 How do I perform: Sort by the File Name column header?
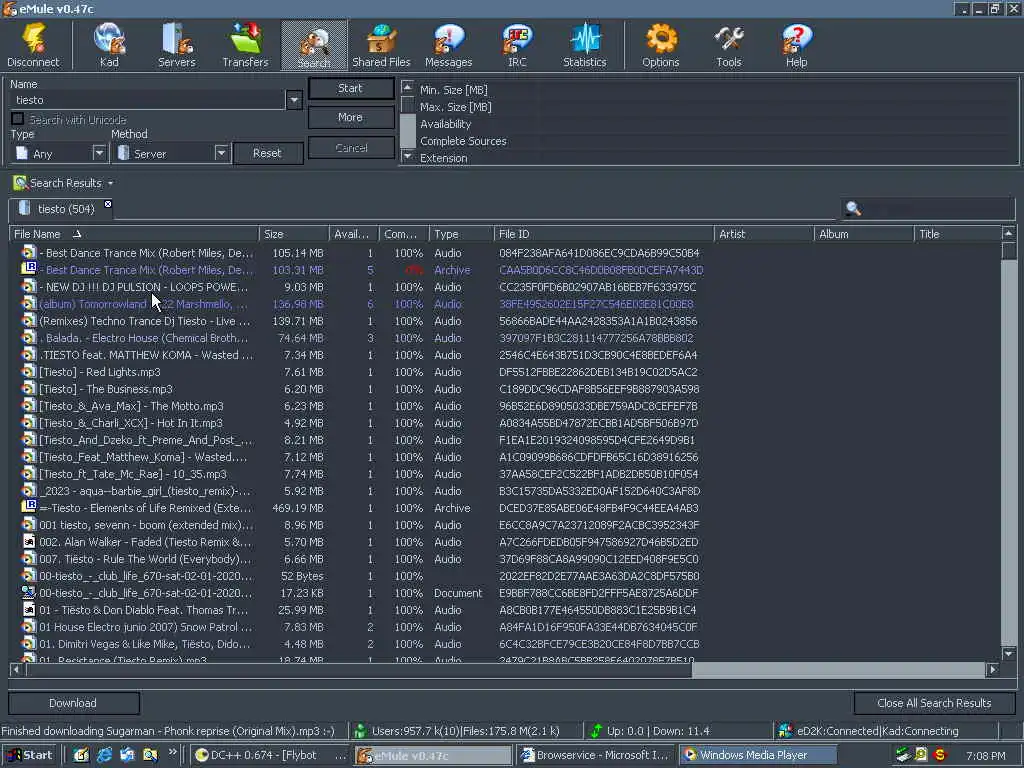pyautogui.click(x=133, y=234)
